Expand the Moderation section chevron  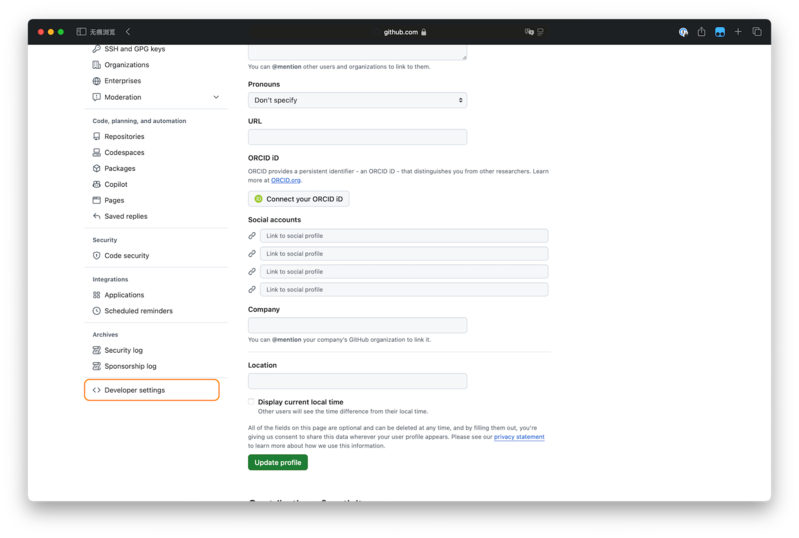(x=216, y=97)
